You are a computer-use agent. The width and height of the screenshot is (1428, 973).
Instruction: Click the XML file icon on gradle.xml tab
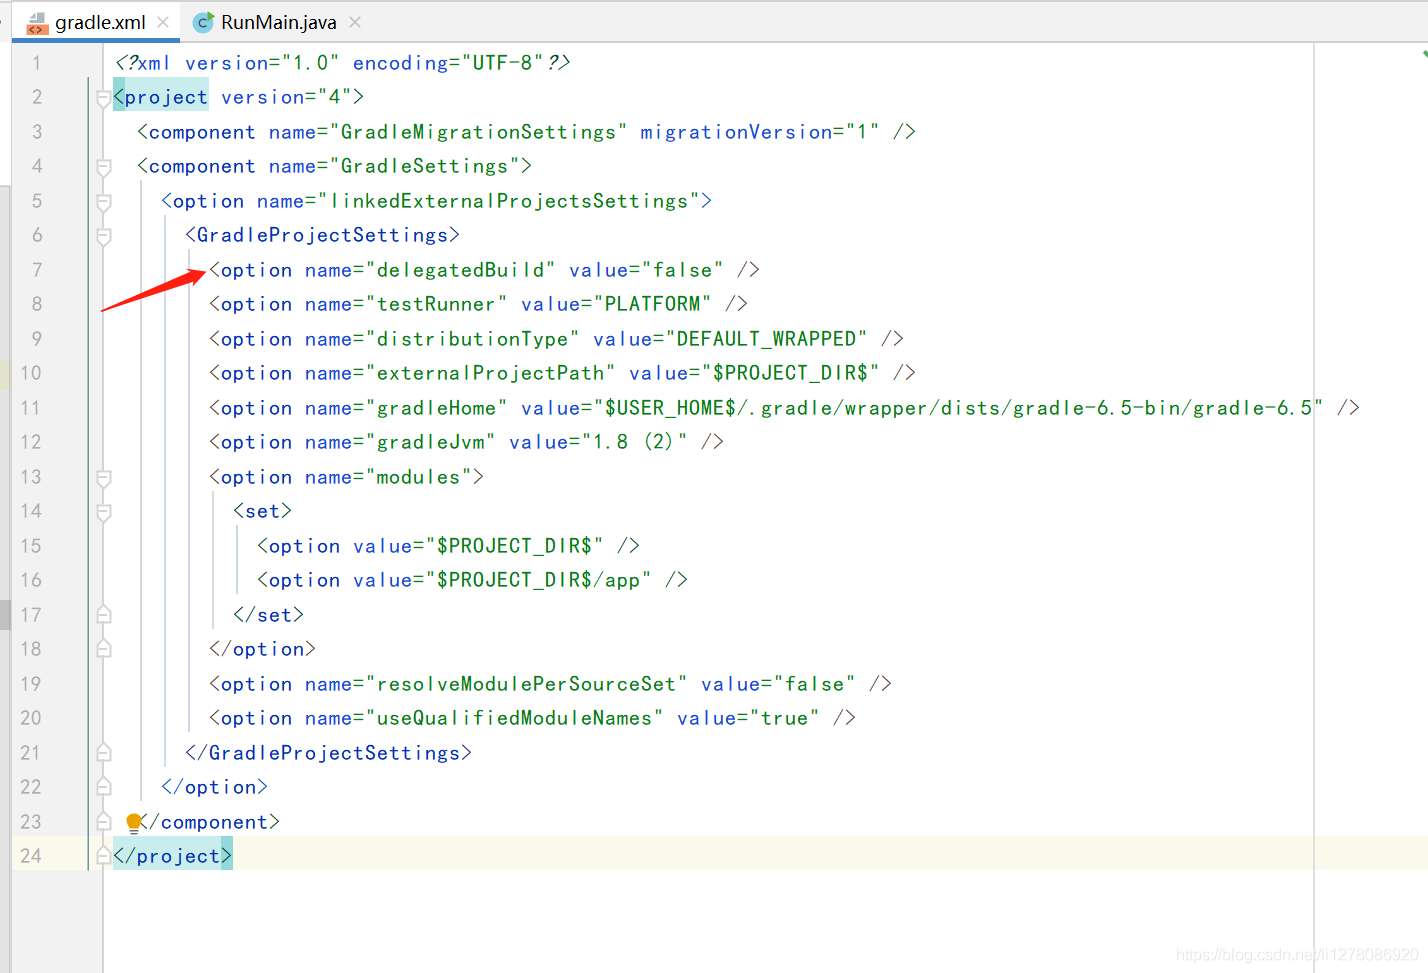click(37, 23)
